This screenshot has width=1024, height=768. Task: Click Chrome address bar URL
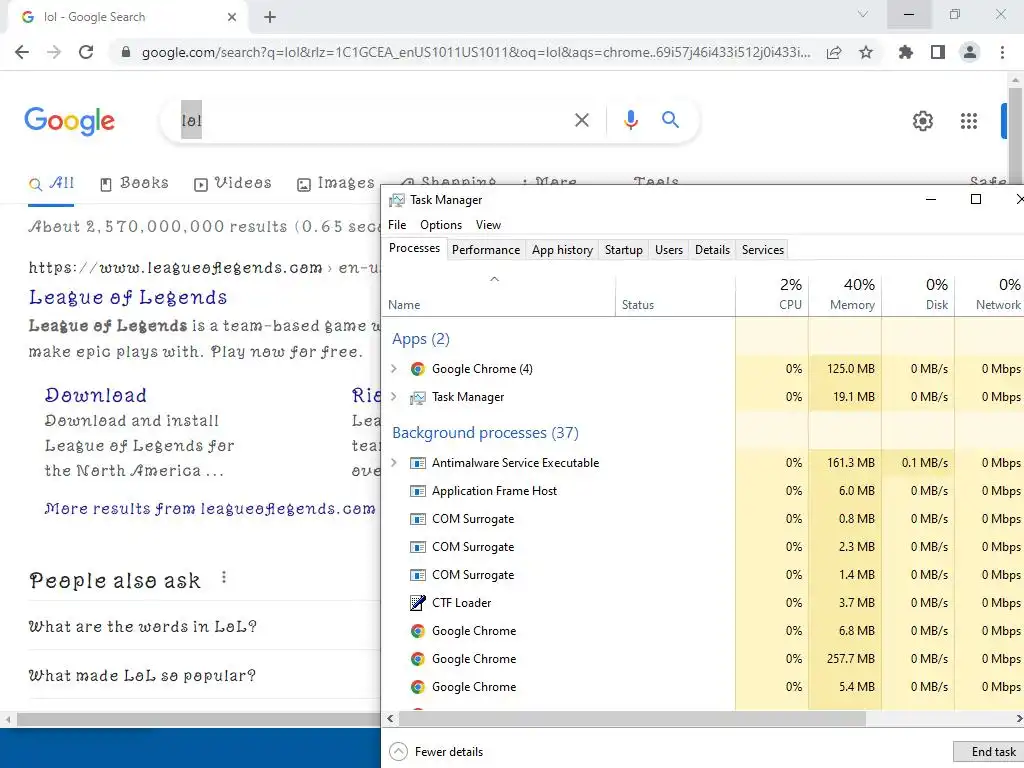click(475, 52)
